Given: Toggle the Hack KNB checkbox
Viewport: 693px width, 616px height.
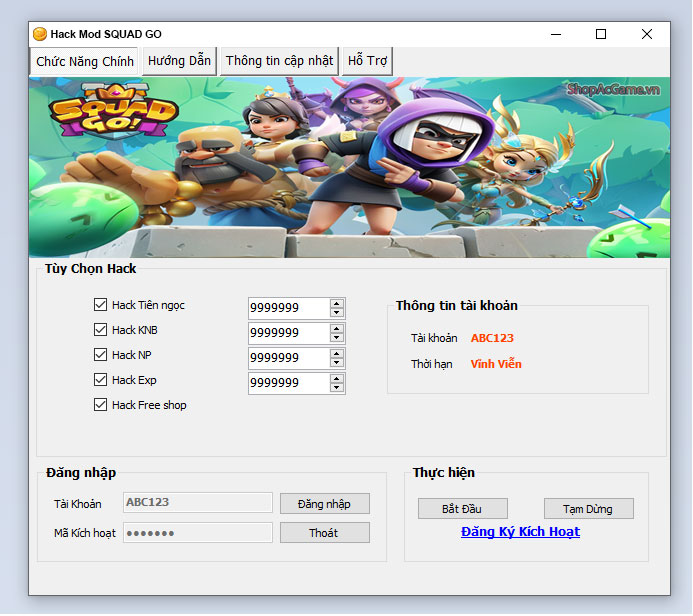Looking at the screenshot, I should 100,330.
